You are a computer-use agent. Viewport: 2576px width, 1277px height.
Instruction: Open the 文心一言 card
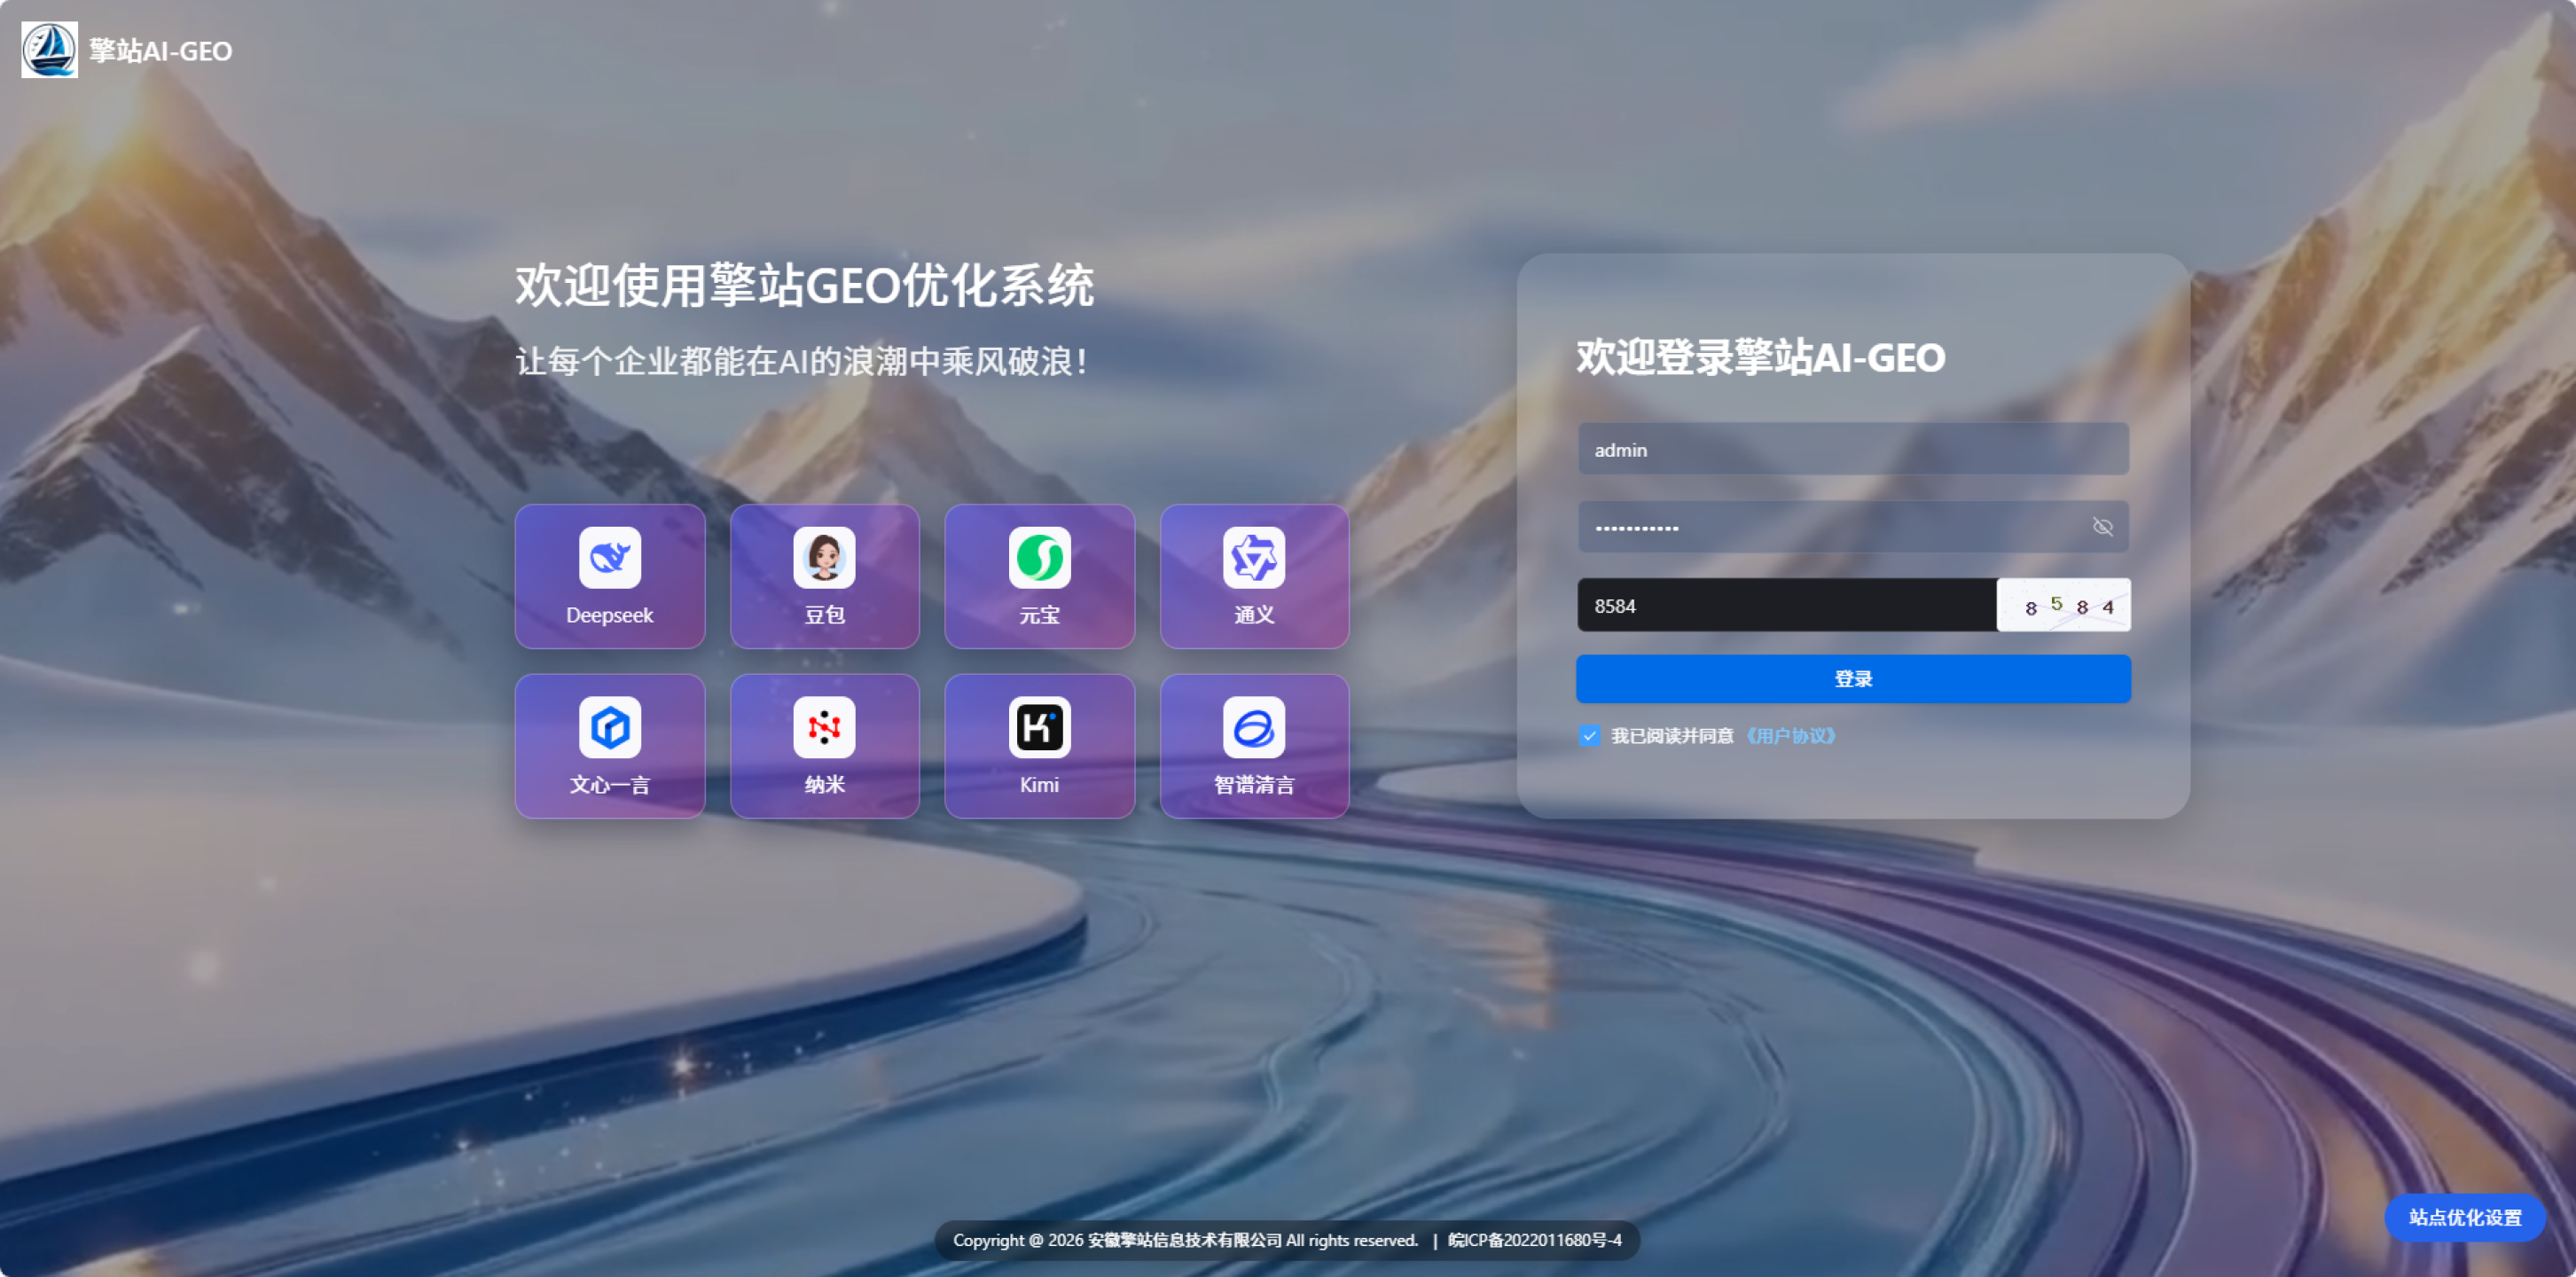click(609, 746)
